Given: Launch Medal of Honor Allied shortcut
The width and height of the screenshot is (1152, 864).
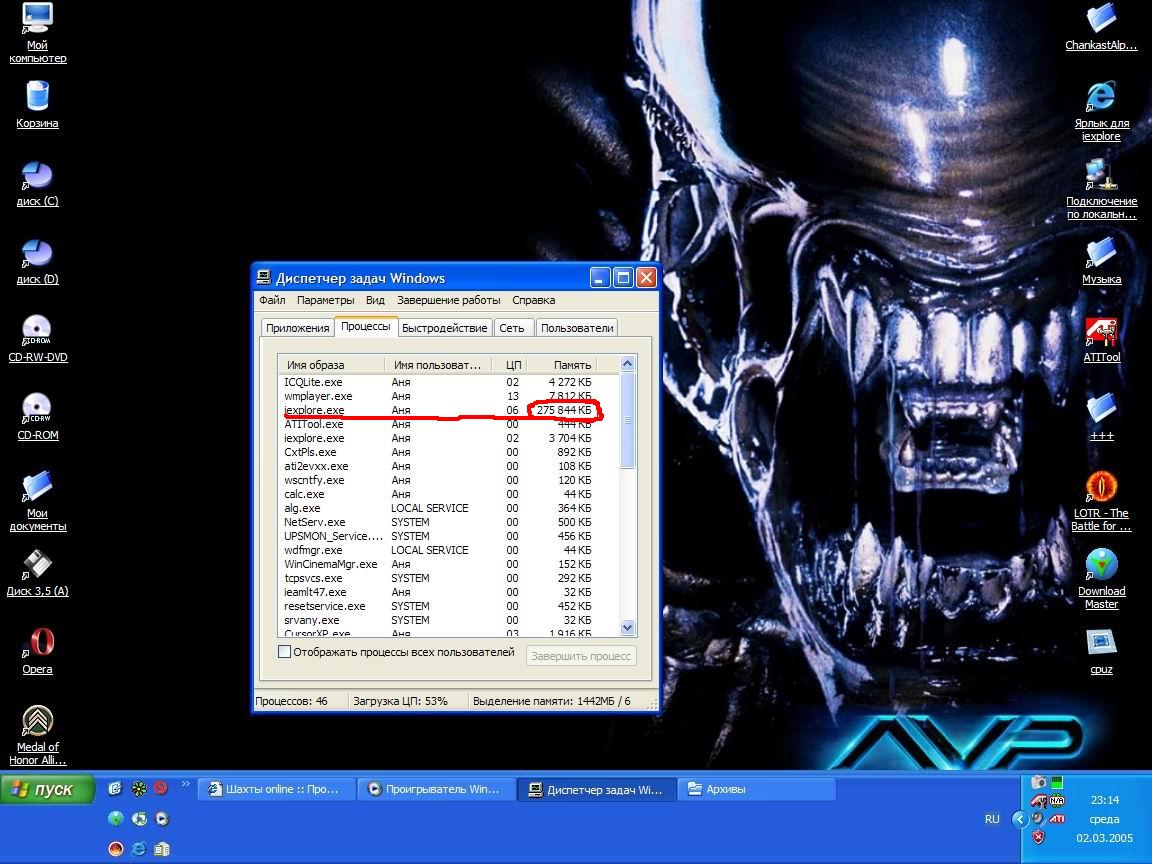Looking at the screenshot, I should [x=37, y=735].
